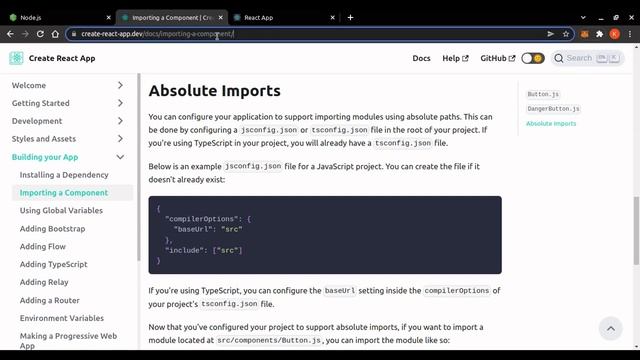Click the Search docs field
Image resolution: width=640 pixels, height=360 pixels.
587,58
